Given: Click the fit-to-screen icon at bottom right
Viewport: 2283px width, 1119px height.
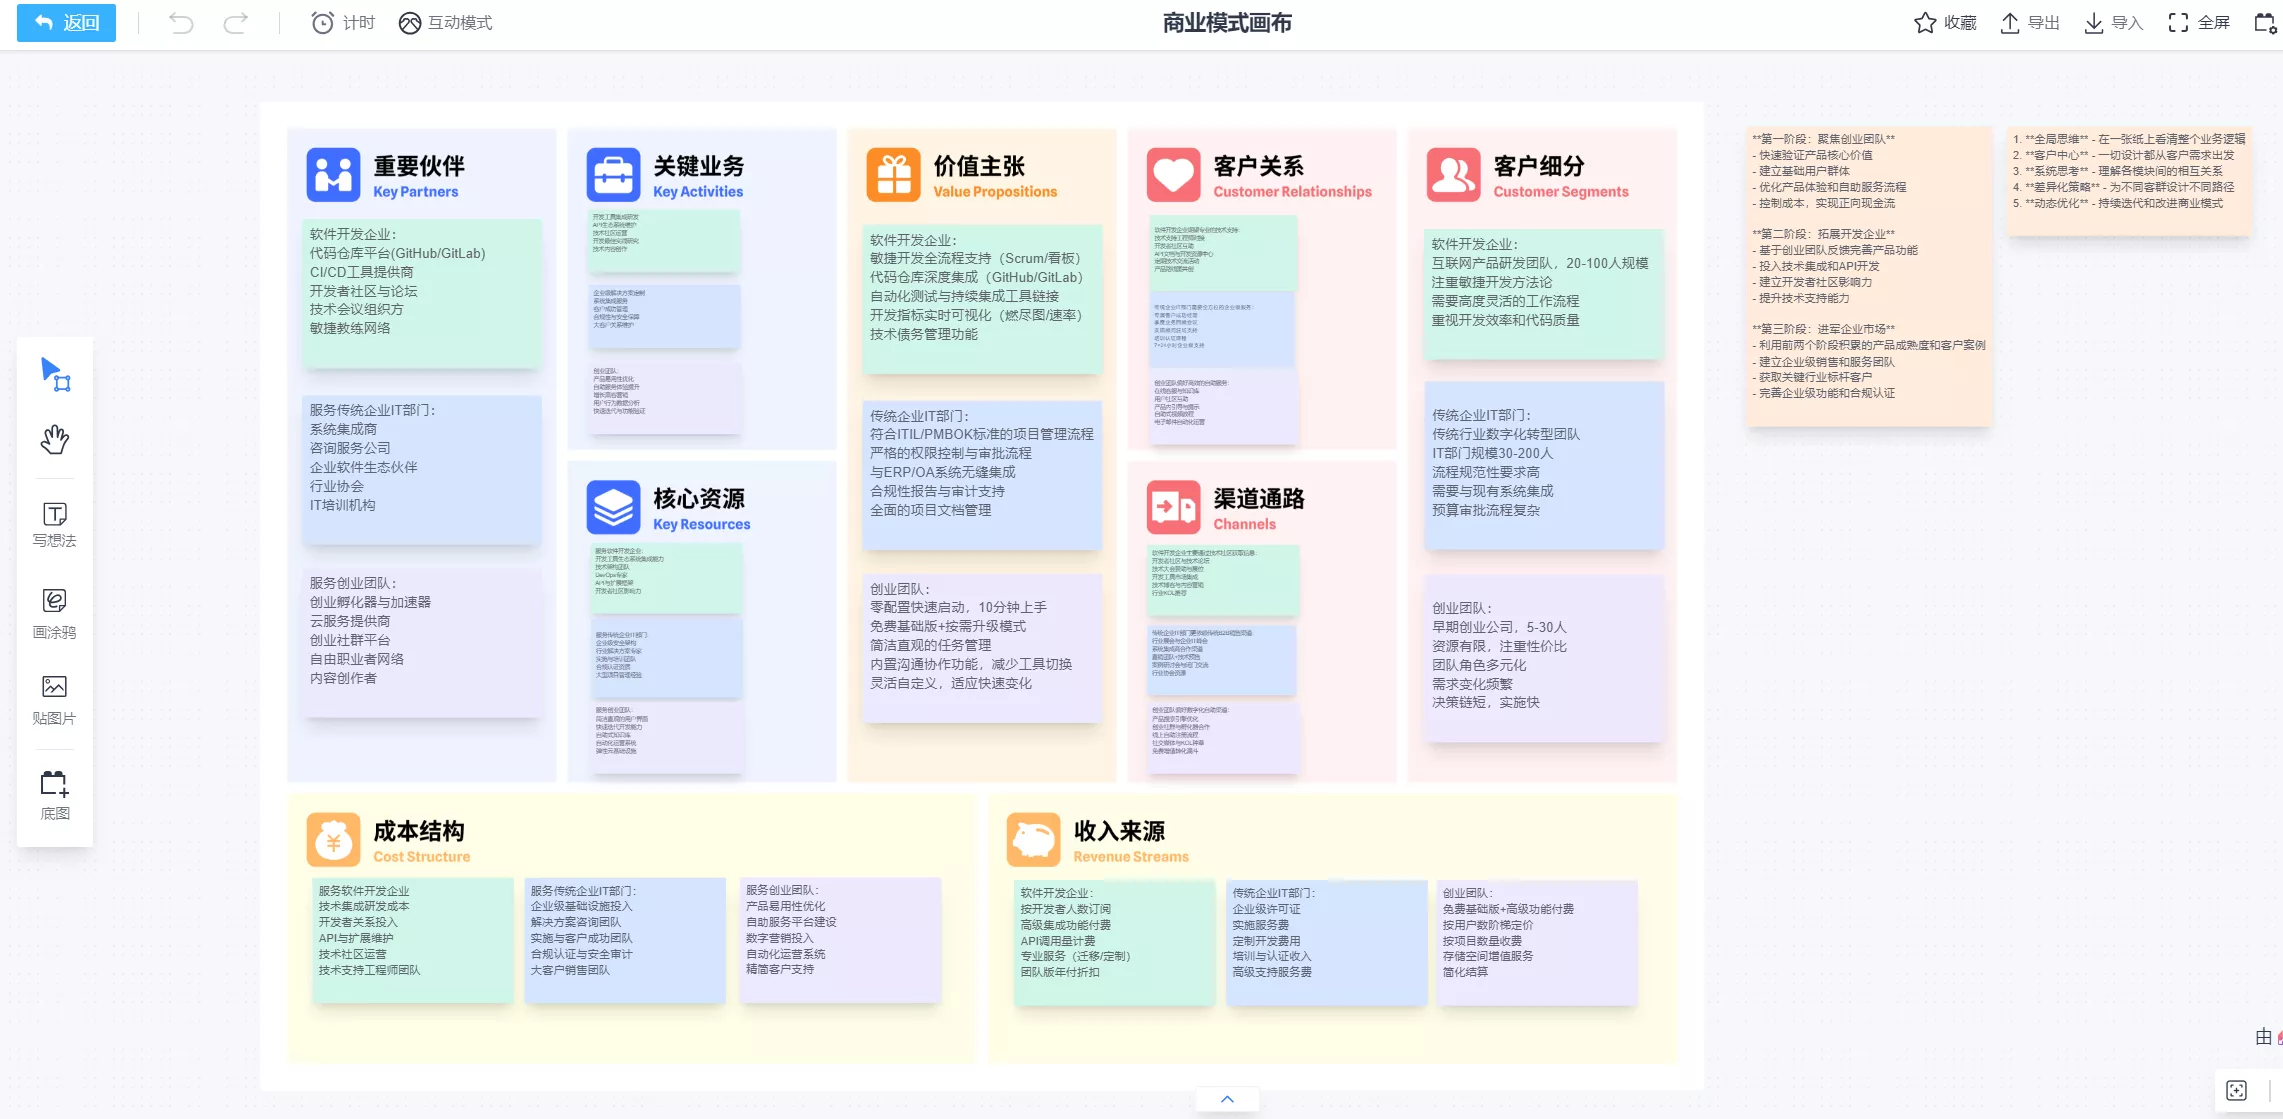Looking at the screenshot, I should 2237,1090.
